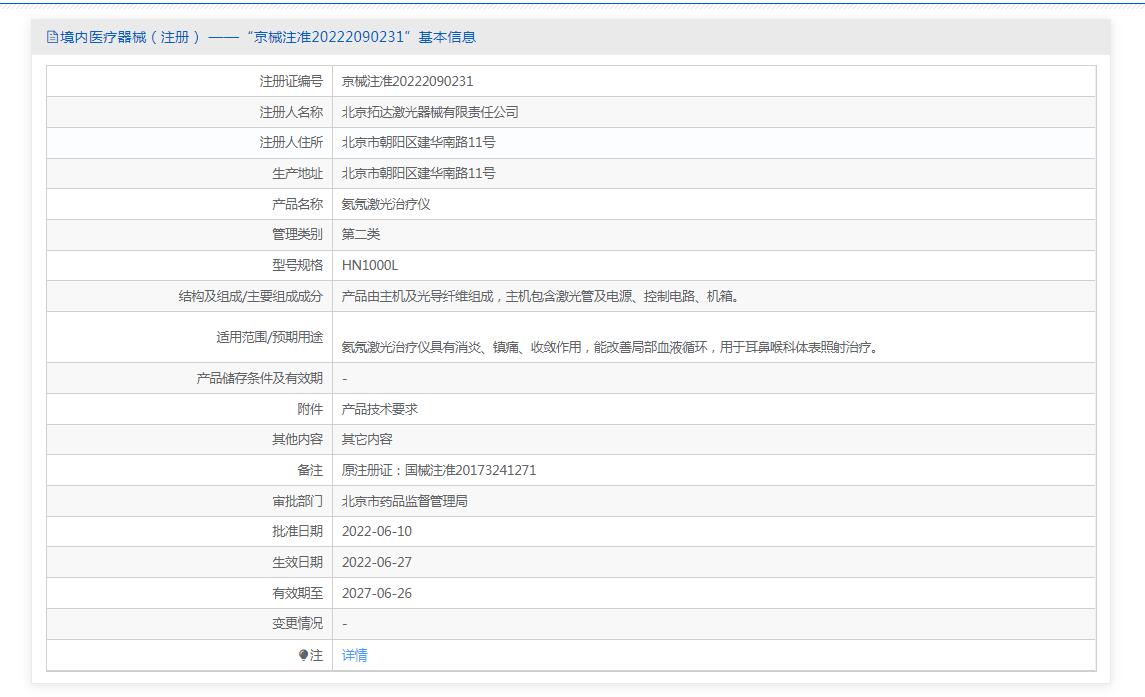Click the bullet icon beside 注

click(x=304, y=655)
